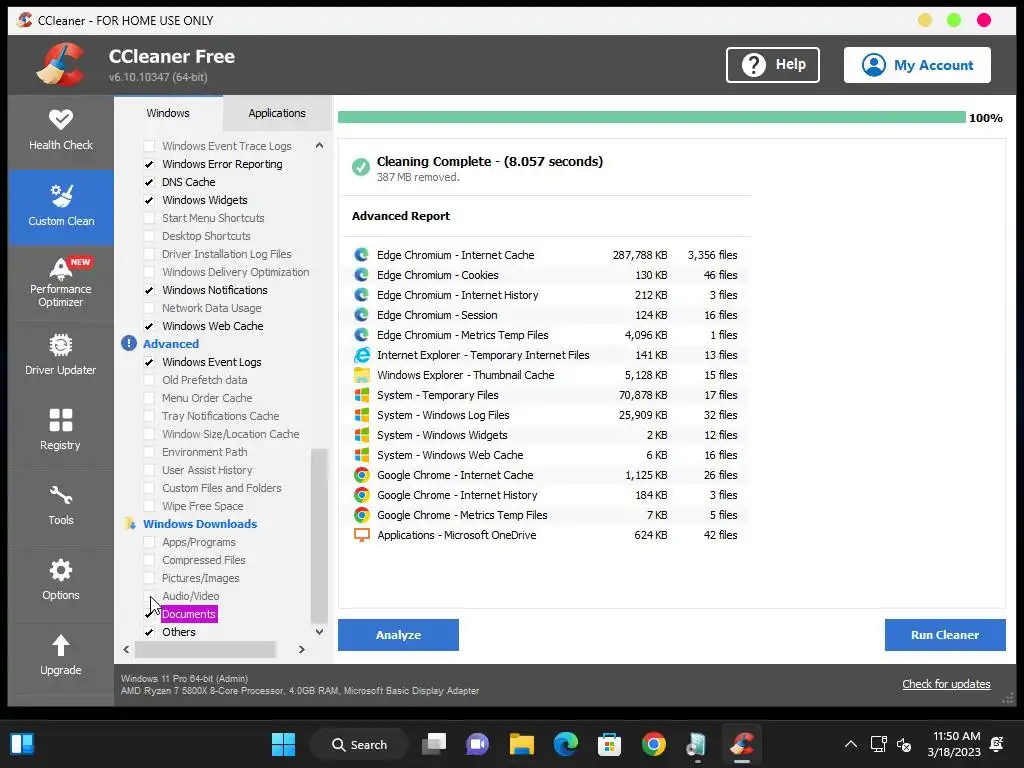
Task: Uncheck the DNS Cache option
Action: [149, 182]
